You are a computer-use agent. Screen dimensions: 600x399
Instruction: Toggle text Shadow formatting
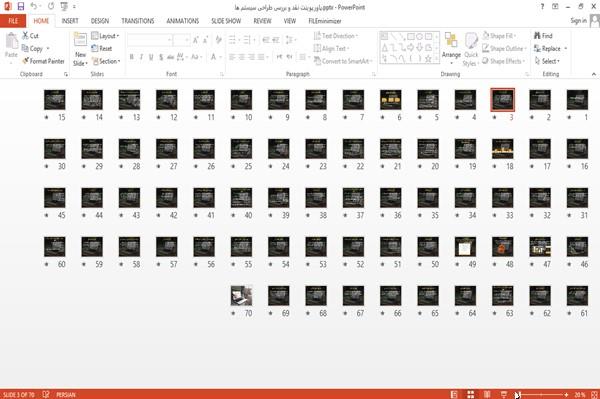point(161,57)
